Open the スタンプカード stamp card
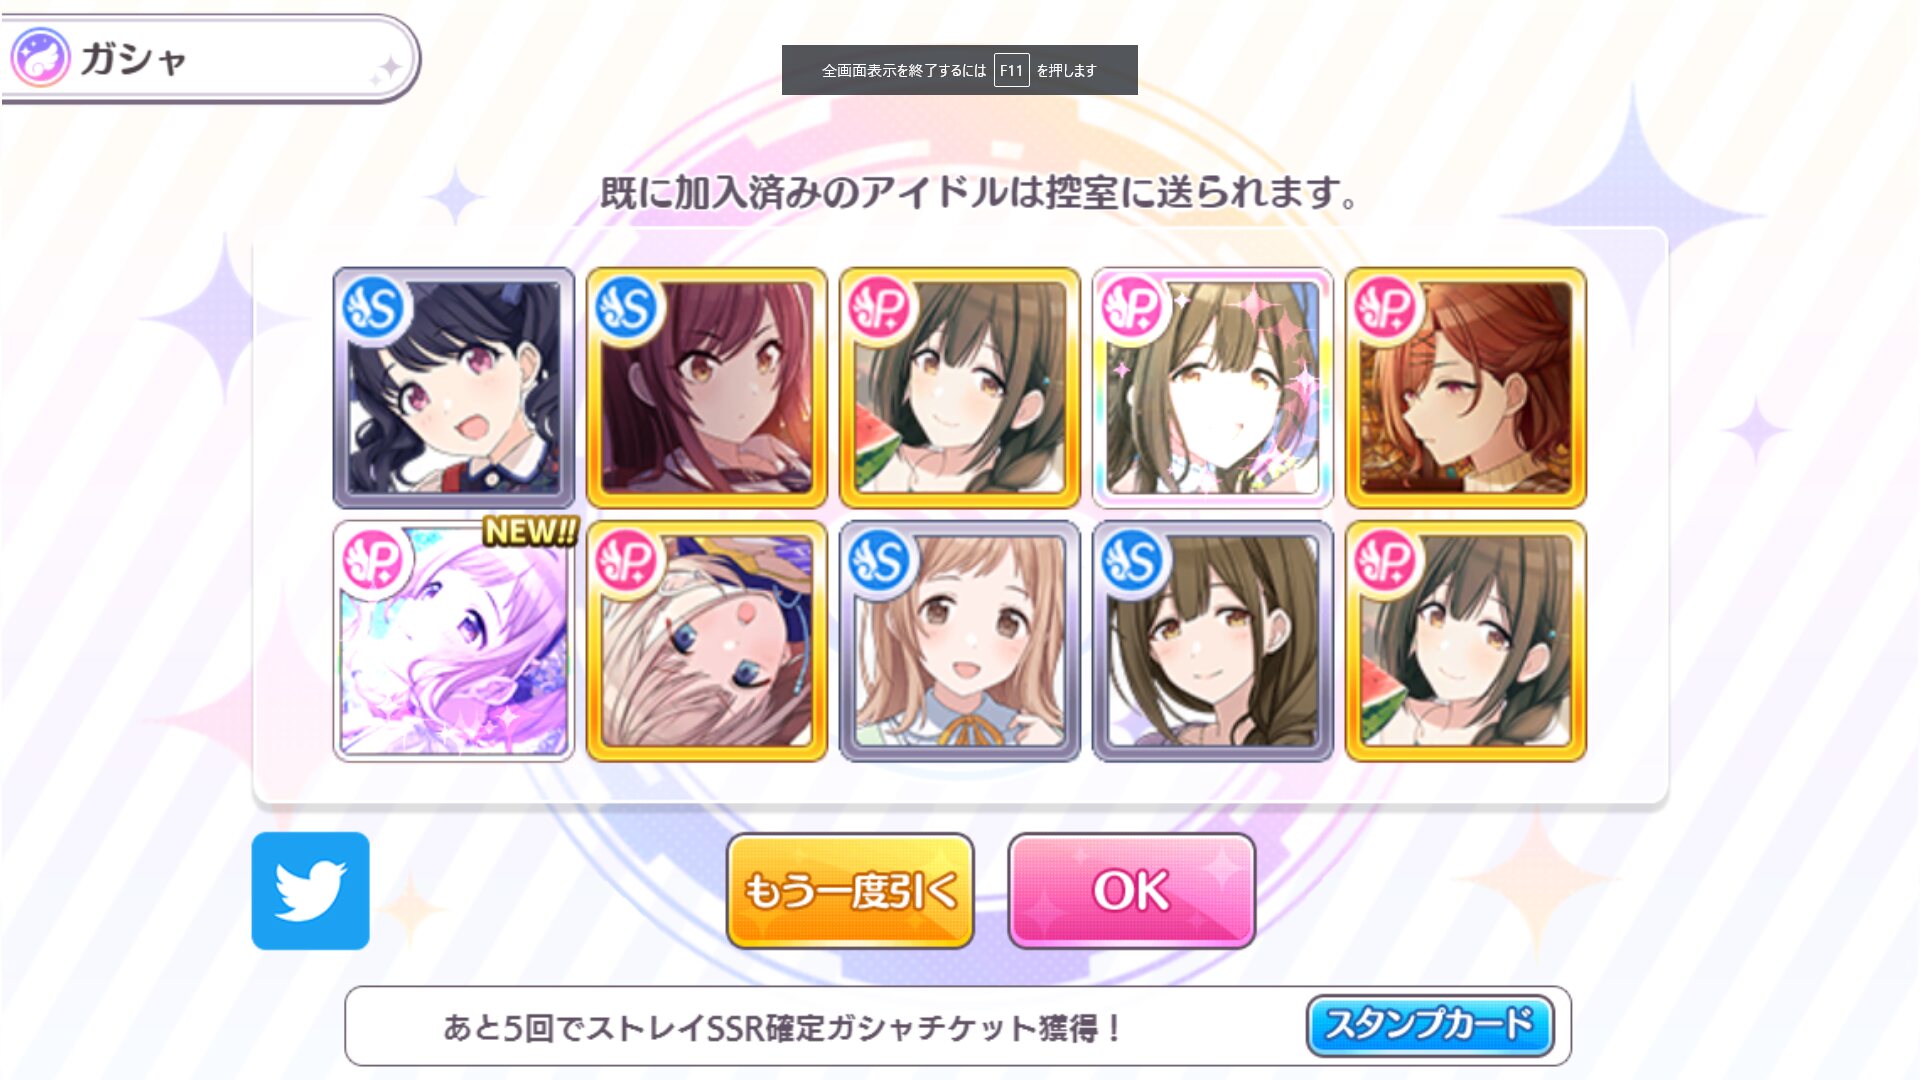Viewport: 1920px width, 1080px height. pos(1430,1025)
